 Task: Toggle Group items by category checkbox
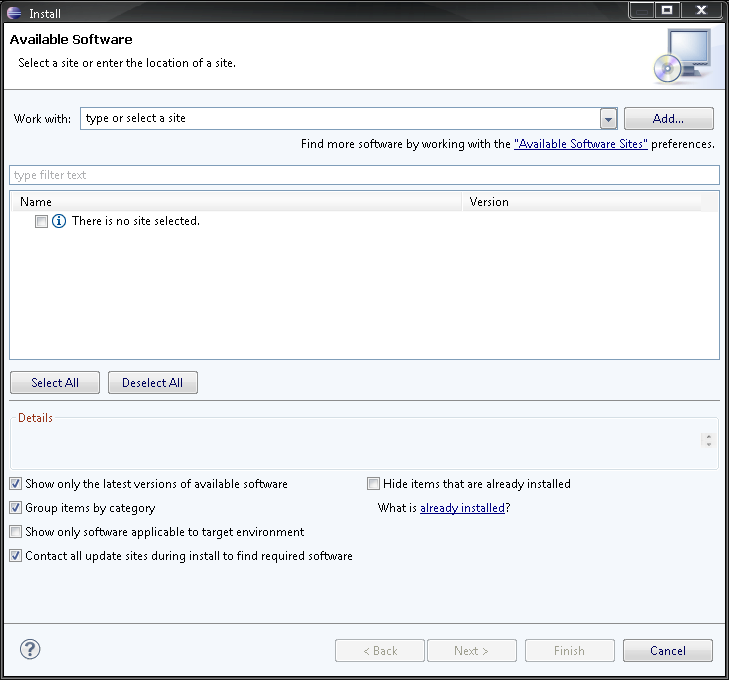[x=15, y=508]
